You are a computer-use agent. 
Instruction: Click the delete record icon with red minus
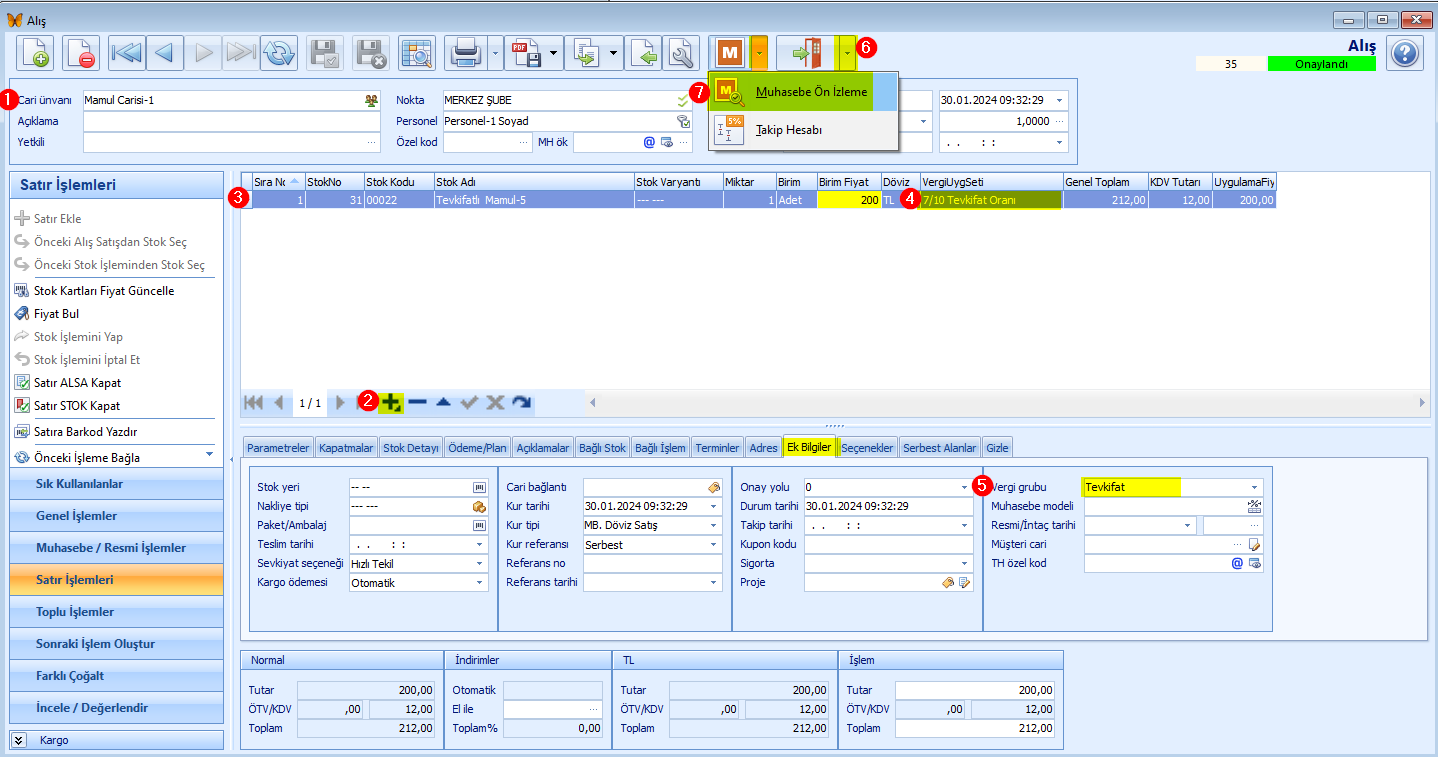coord(81,52)
